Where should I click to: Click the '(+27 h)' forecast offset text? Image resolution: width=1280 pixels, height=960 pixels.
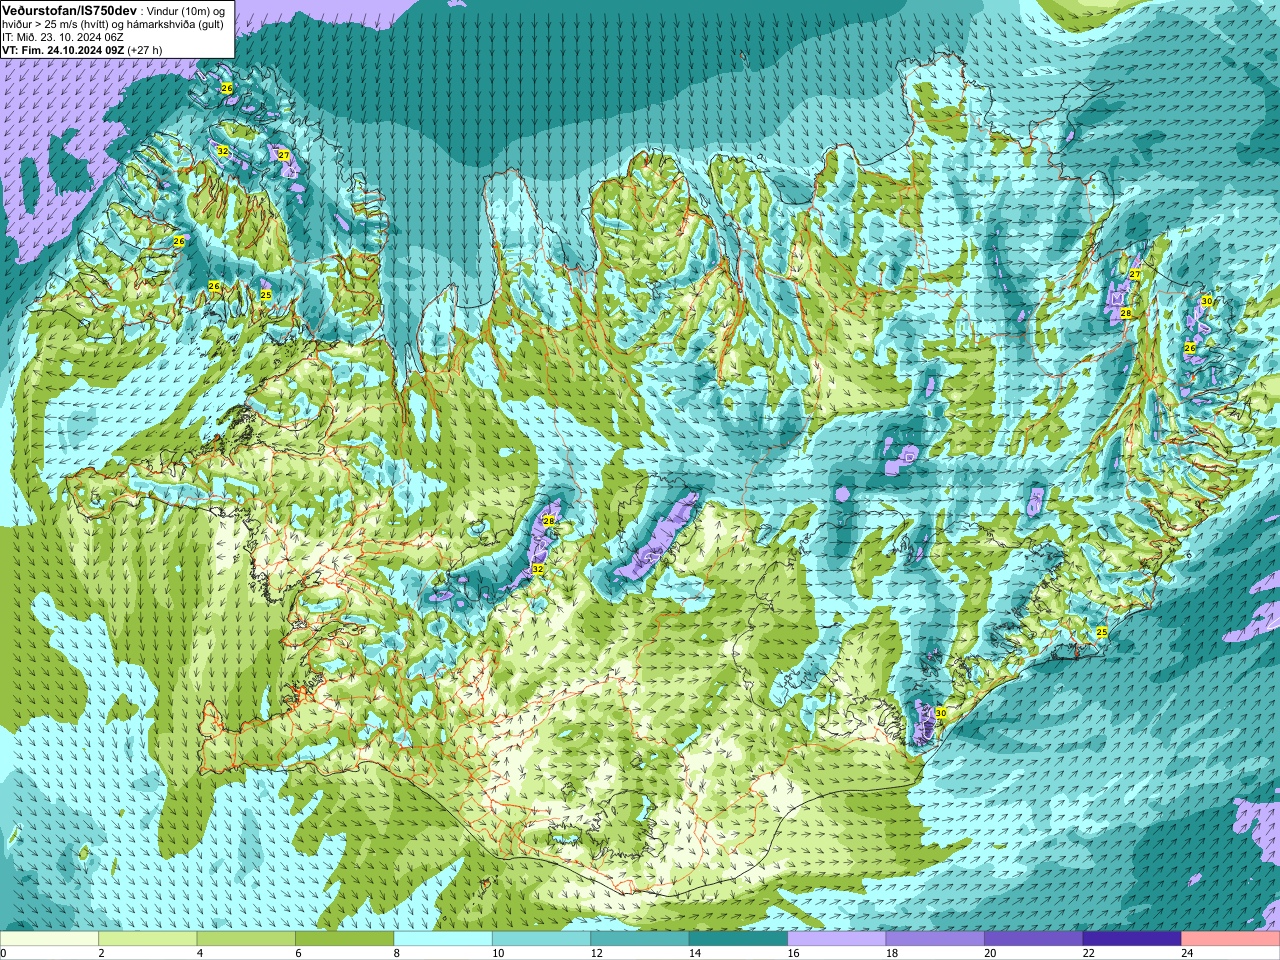pyautogui.click(x=144, y=50)
